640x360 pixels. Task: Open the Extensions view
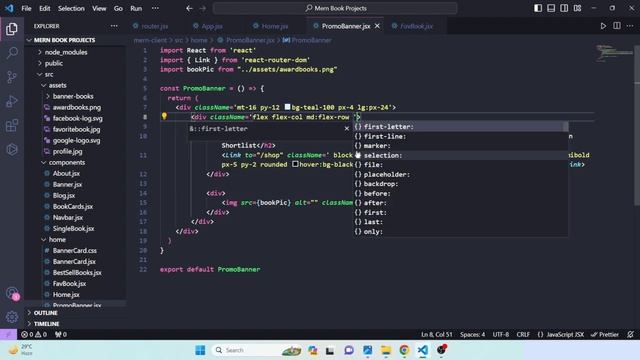[x=12, y=125]
